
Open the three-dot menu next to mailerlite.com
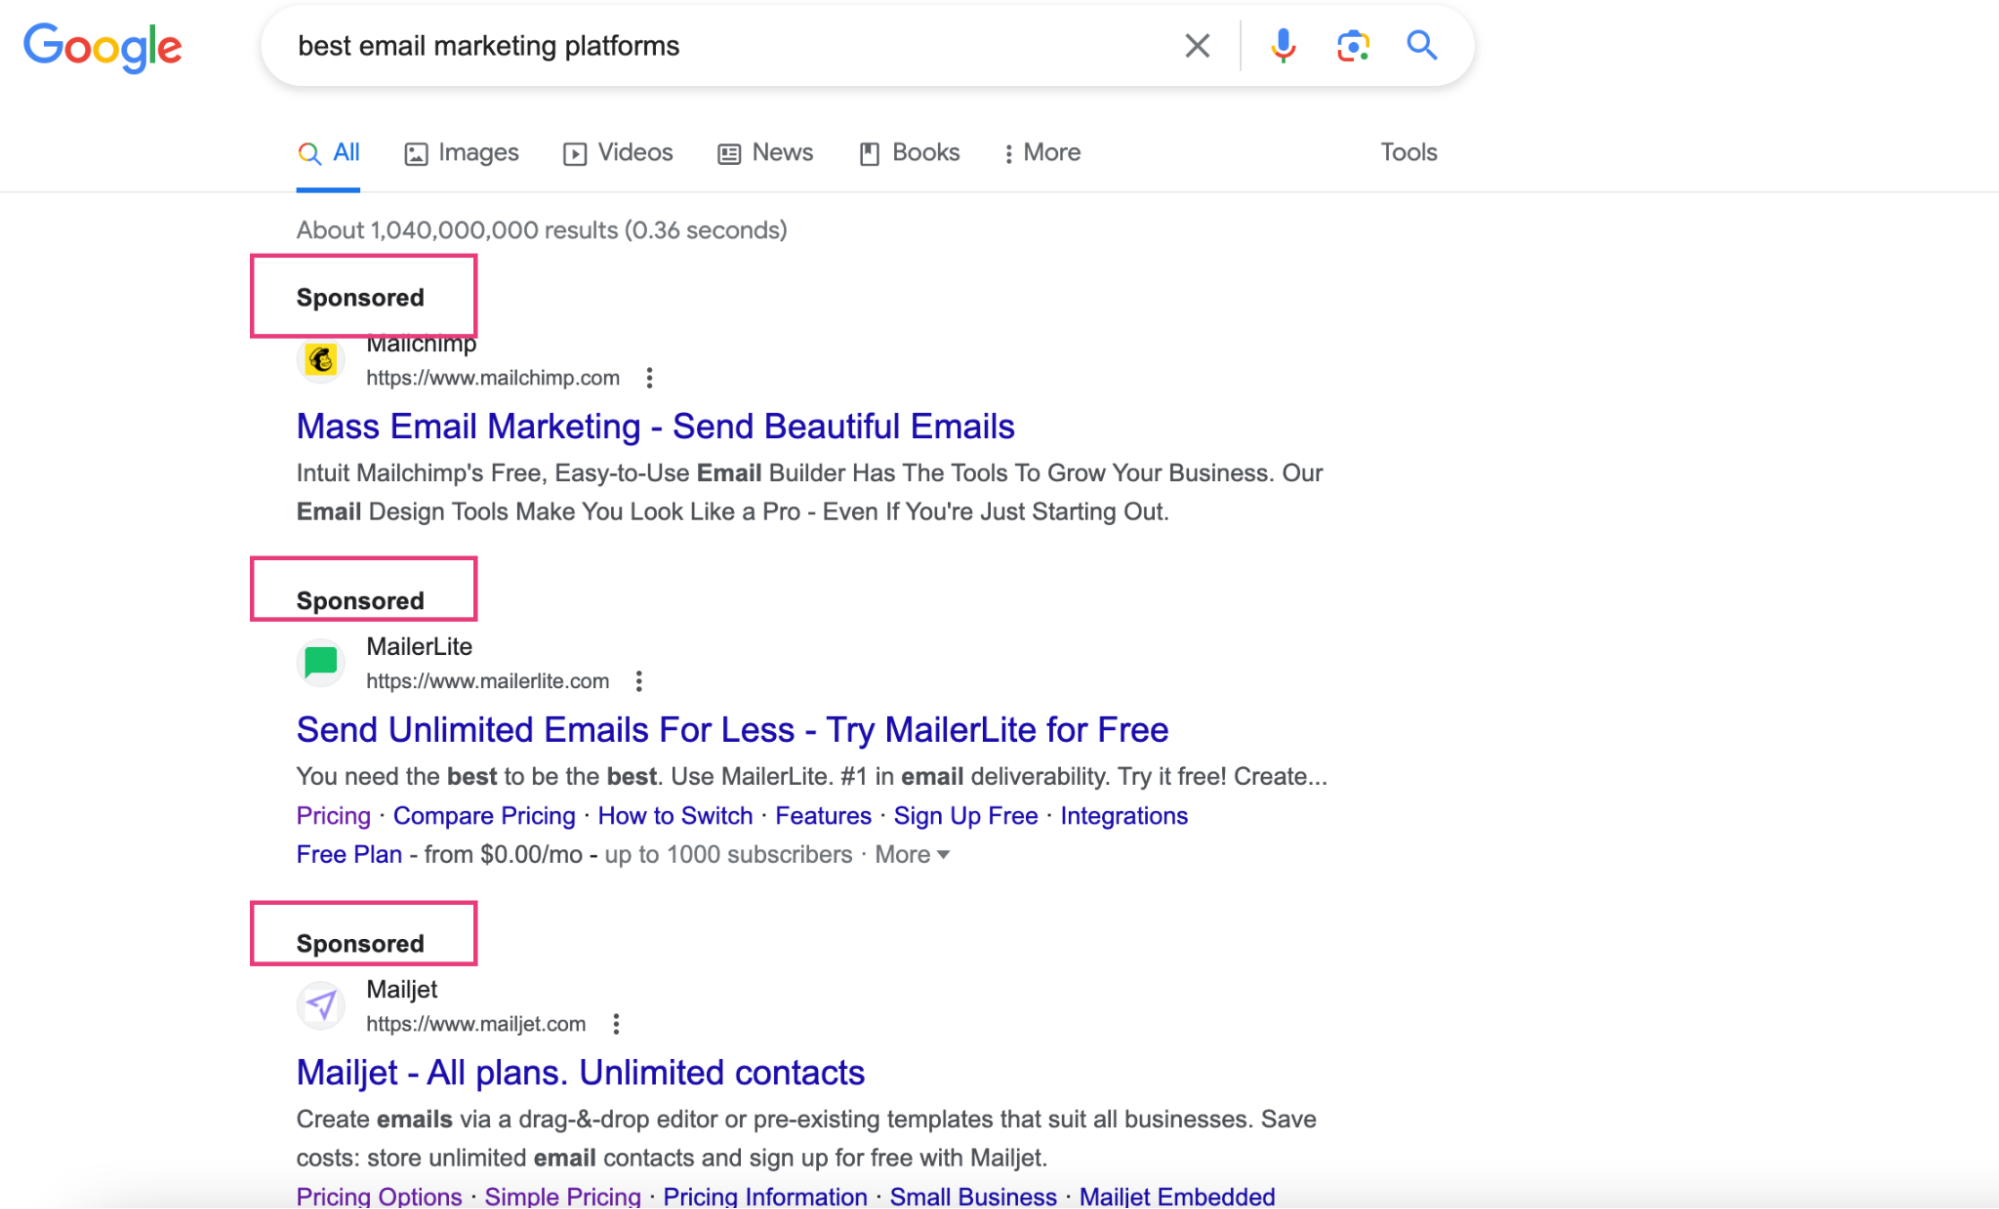tap(639, 681)
